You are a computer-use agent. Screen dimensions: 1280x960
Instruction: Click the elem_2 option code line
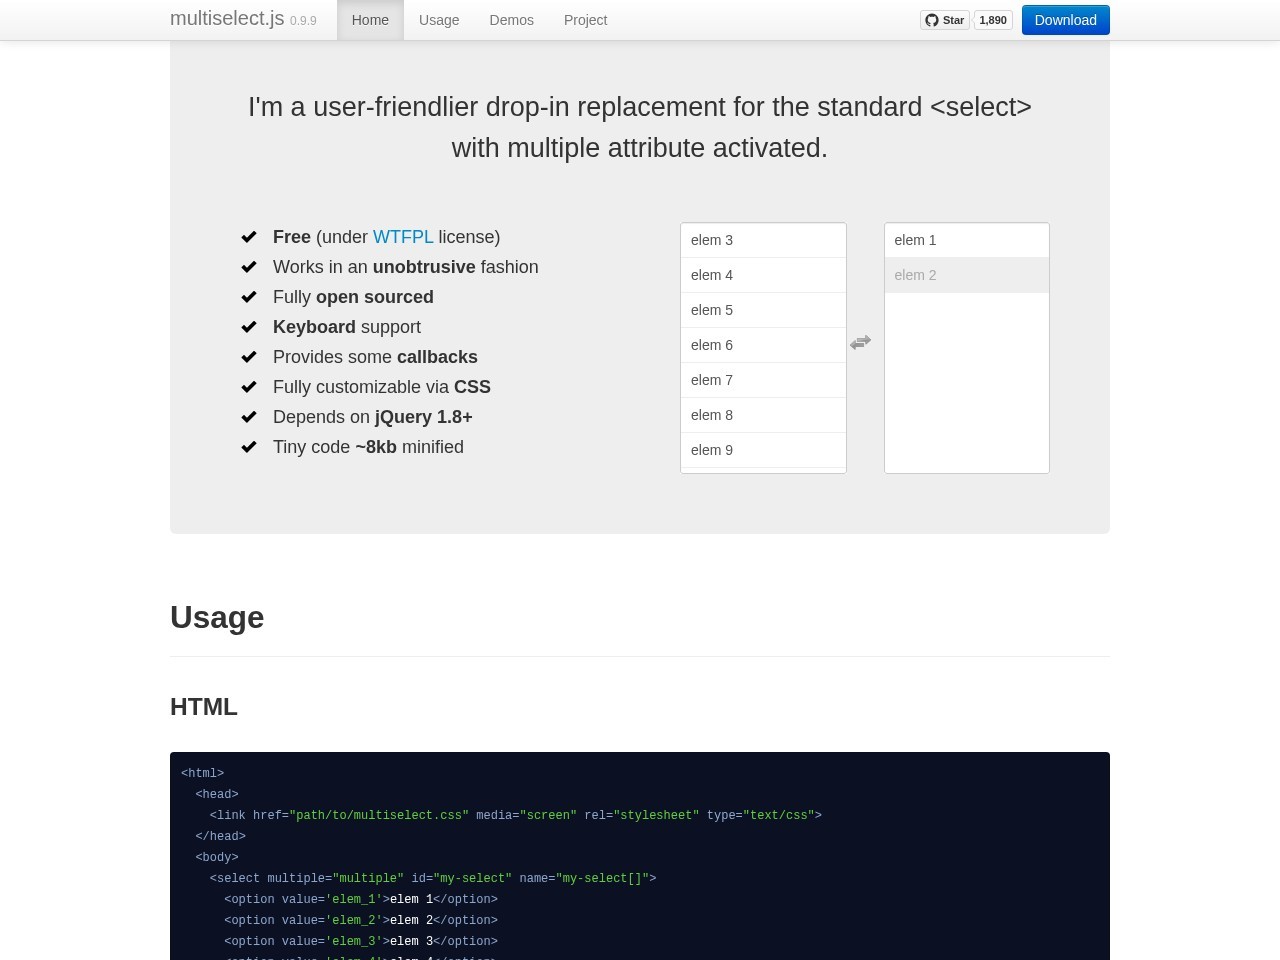[x=361, y=920]
